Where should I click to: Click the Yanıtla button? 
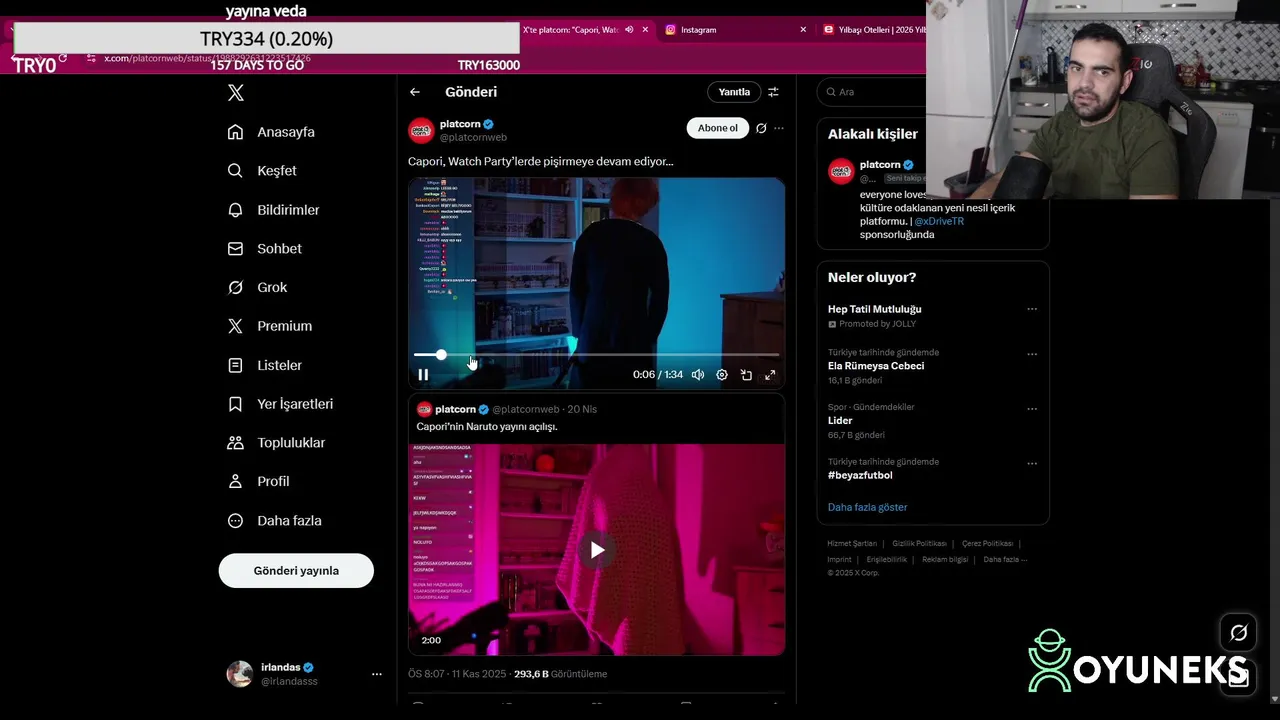(734, 92)
